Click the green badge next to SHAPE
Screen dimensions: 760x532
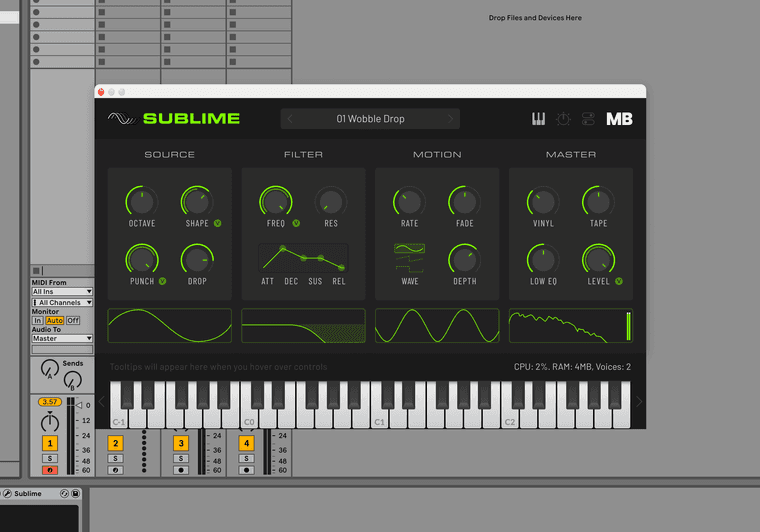(x=217, y=223)
